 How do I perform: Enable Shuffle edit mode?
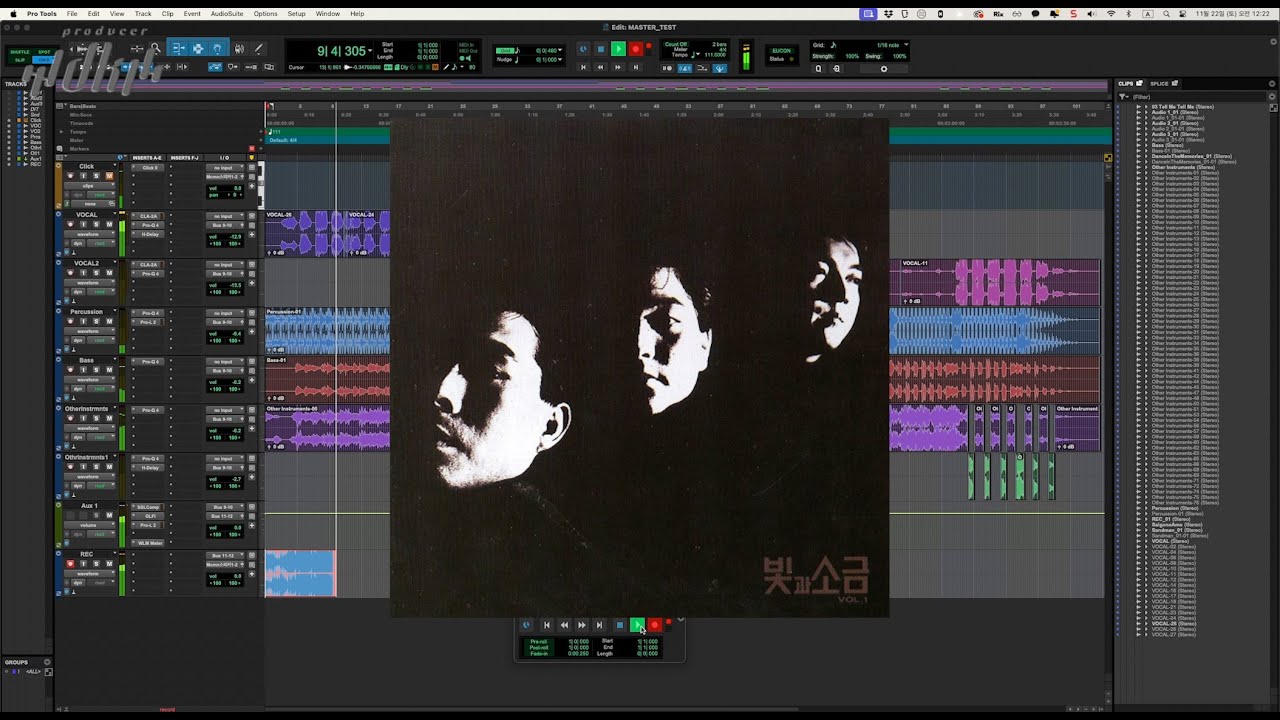point(20,51)
